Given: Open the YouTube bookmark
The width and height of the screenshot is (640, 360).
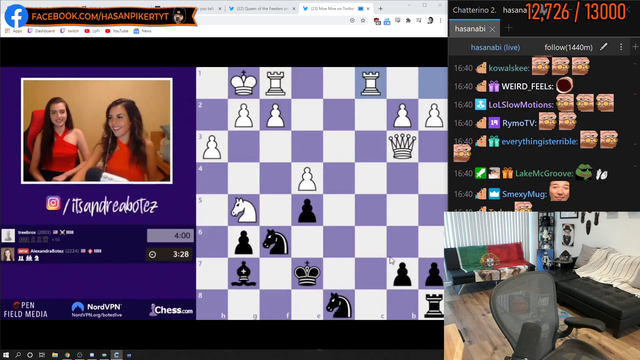Looking at the screenshot, I should (x=116, y=31).
